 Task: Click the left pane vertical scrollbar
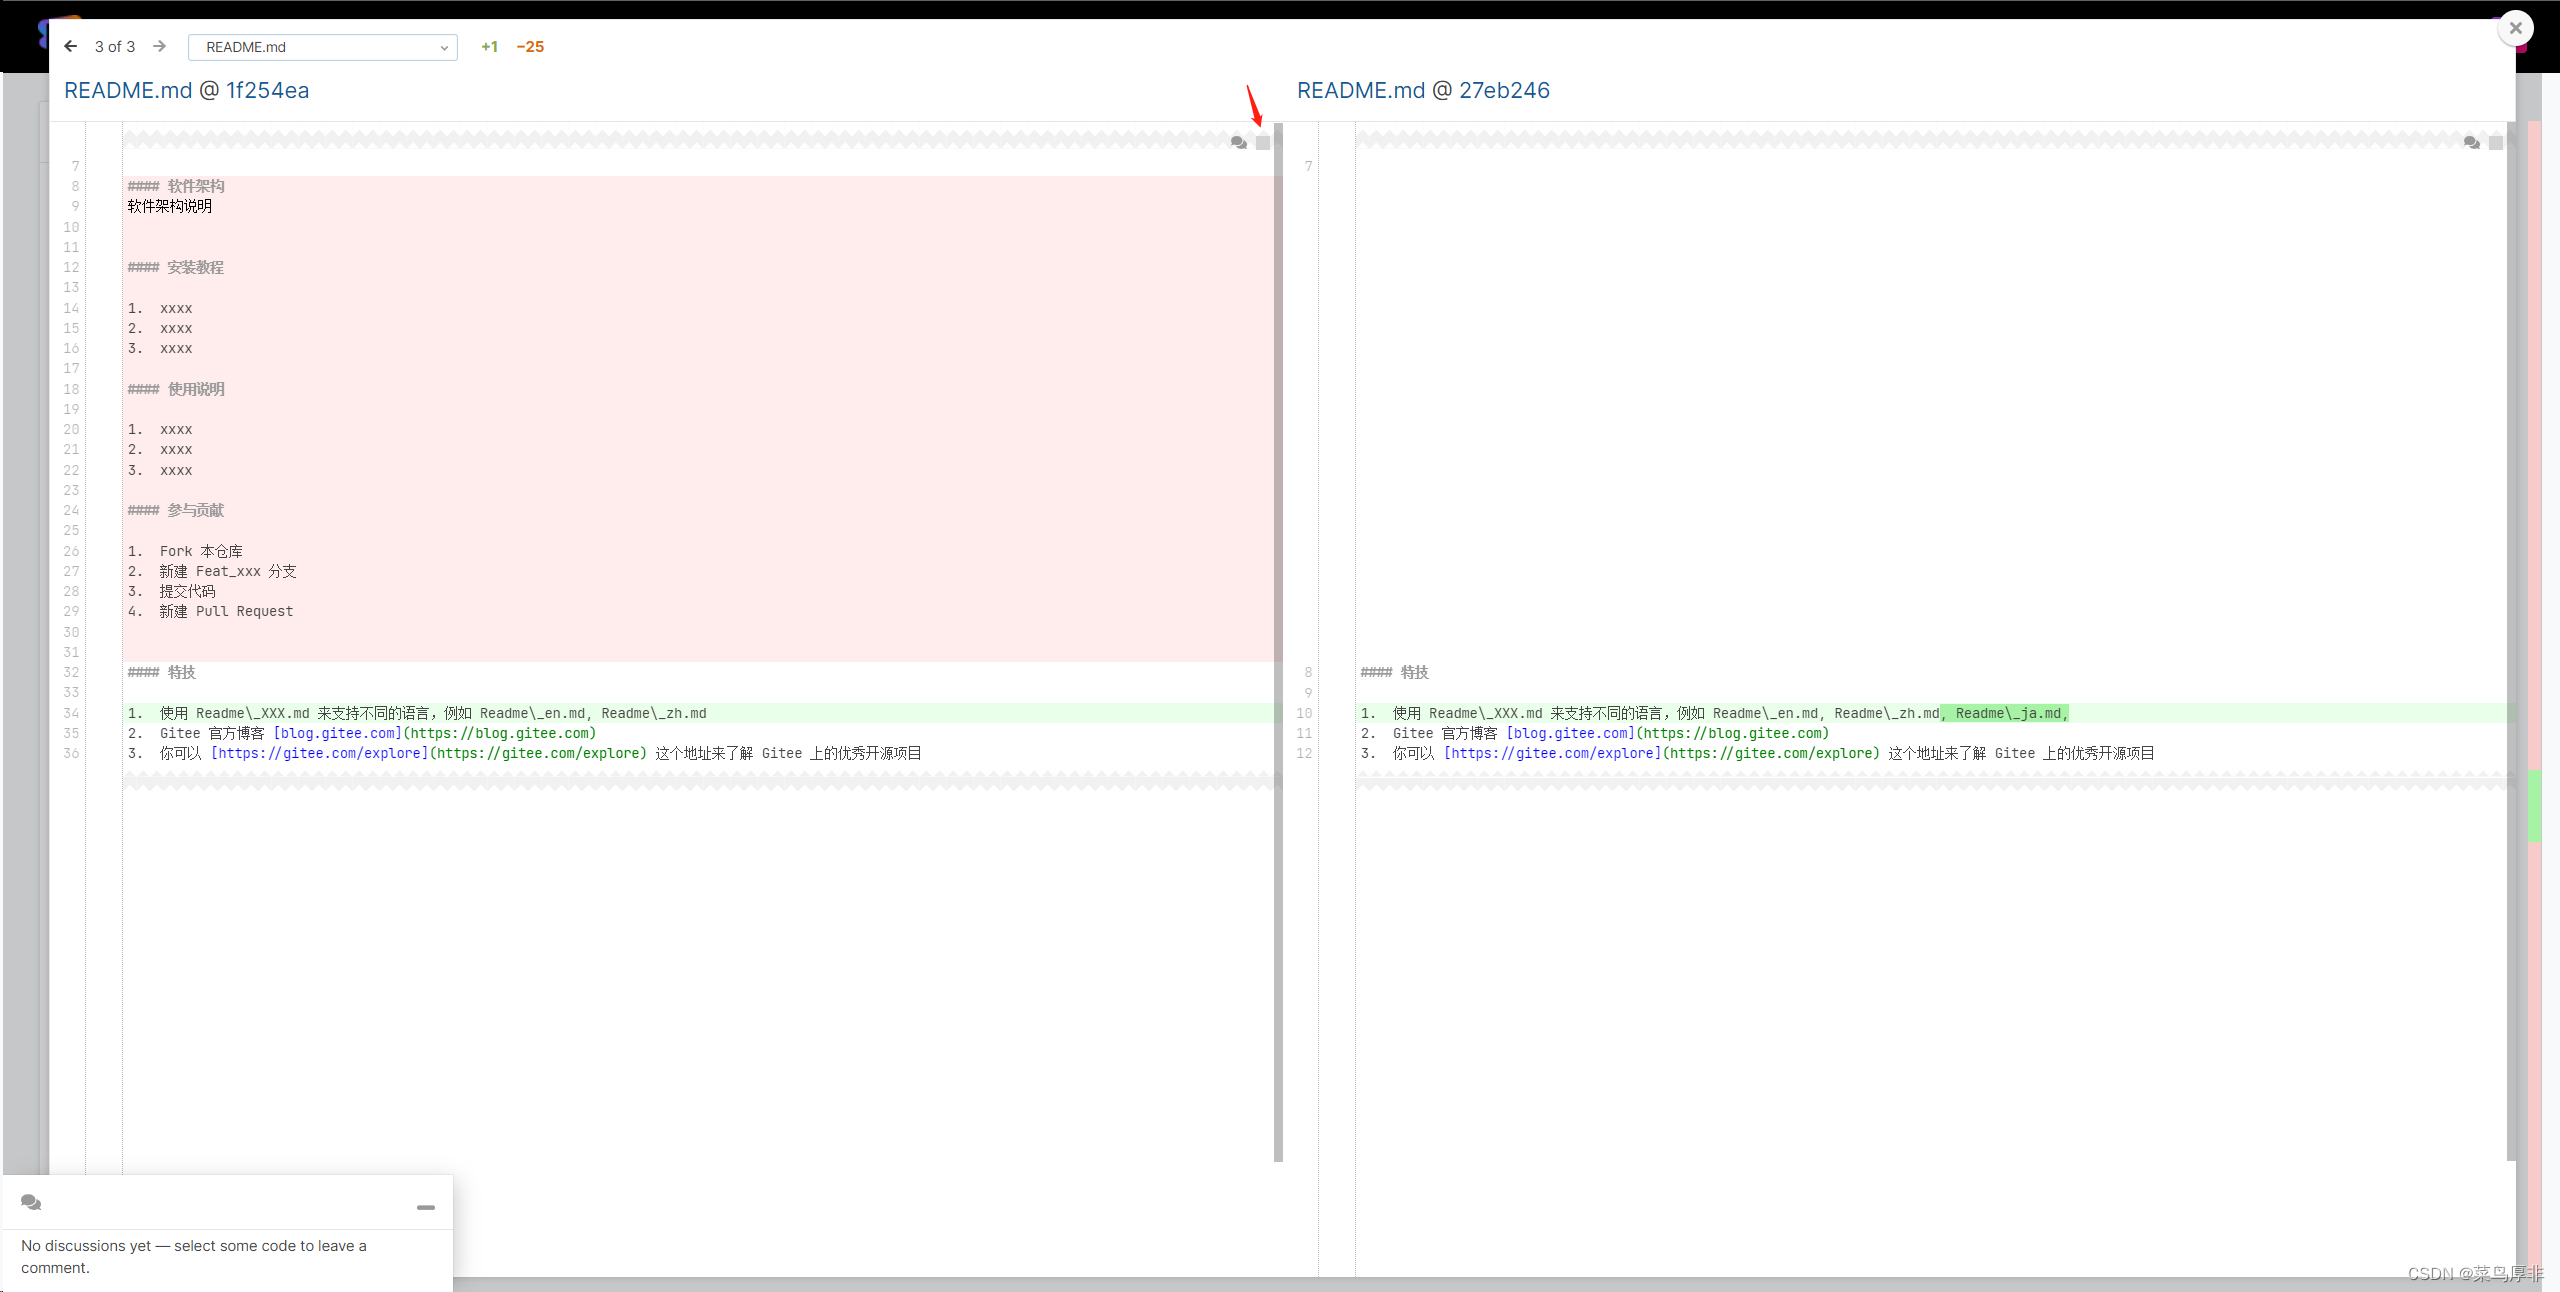click(x=1278, y=640)
